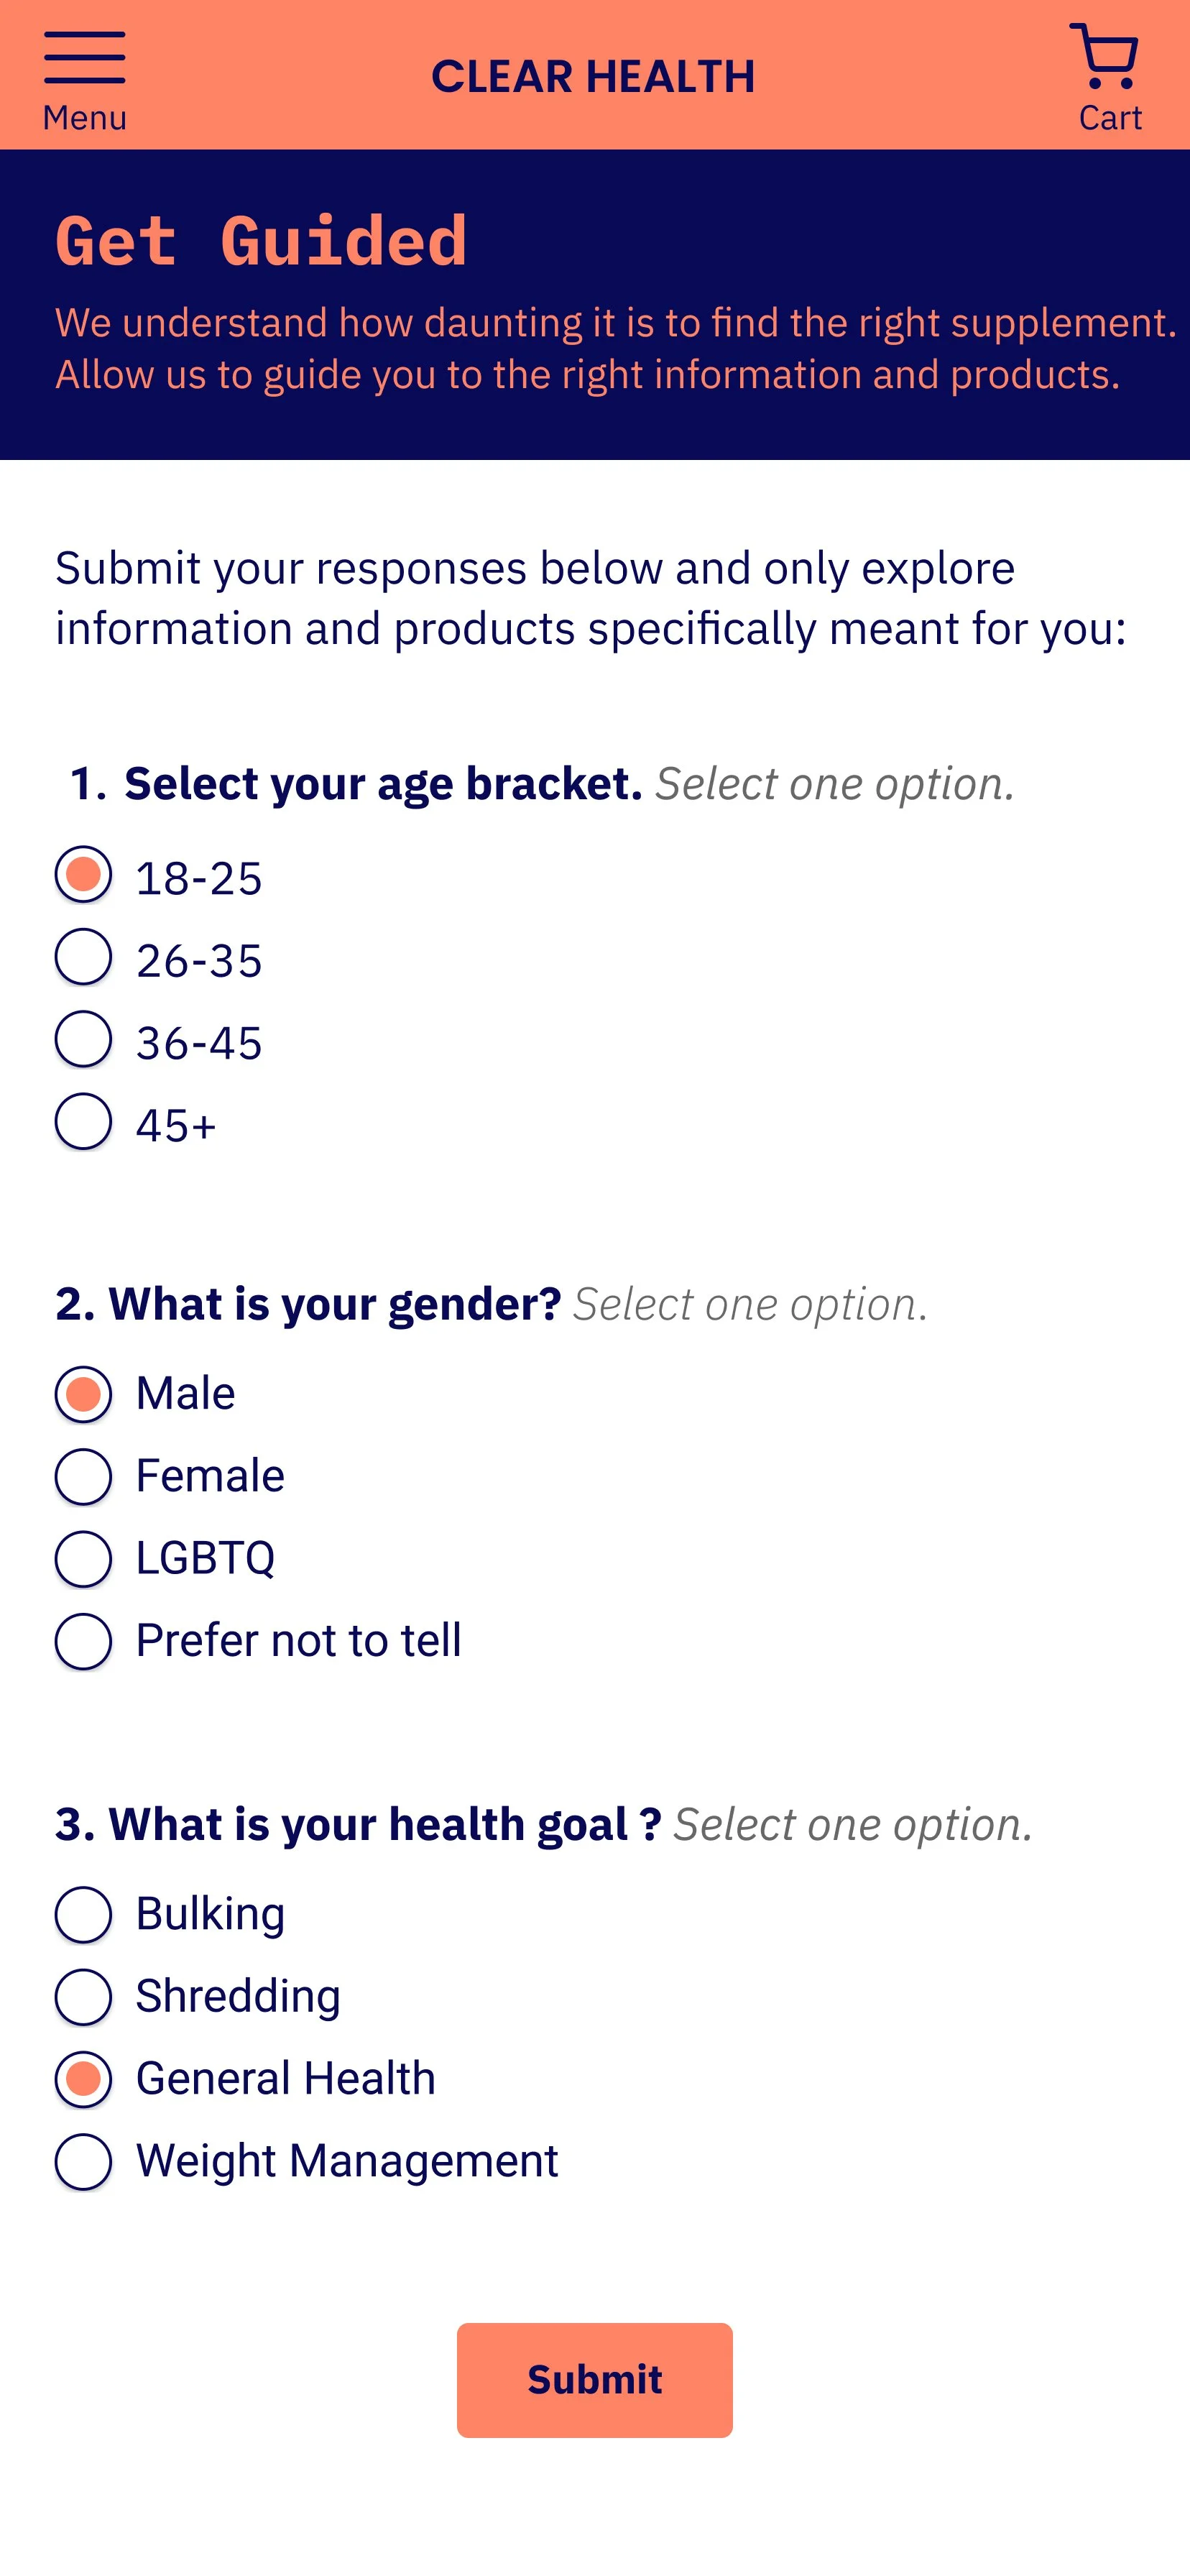Click the Menu text label
This screenshot has width=1190, height=2576.
85,118
